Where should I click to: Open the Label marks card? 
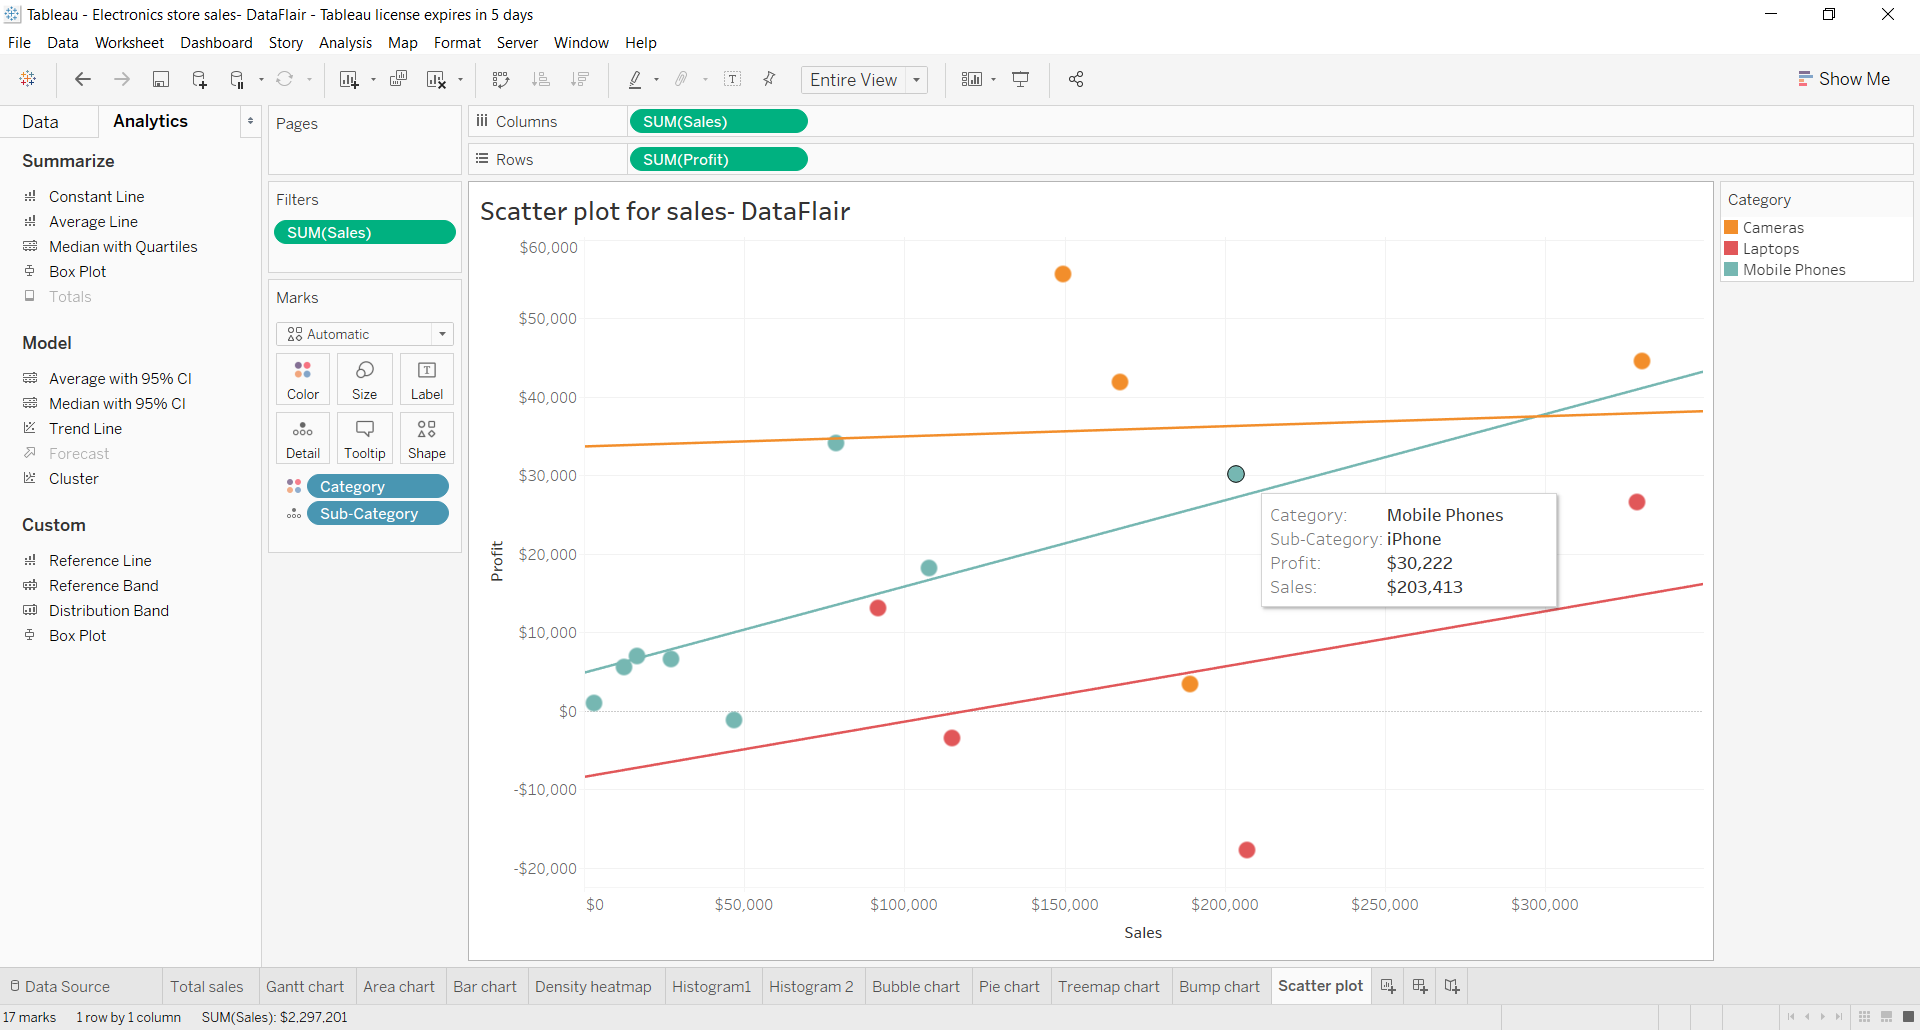[427, 379]
